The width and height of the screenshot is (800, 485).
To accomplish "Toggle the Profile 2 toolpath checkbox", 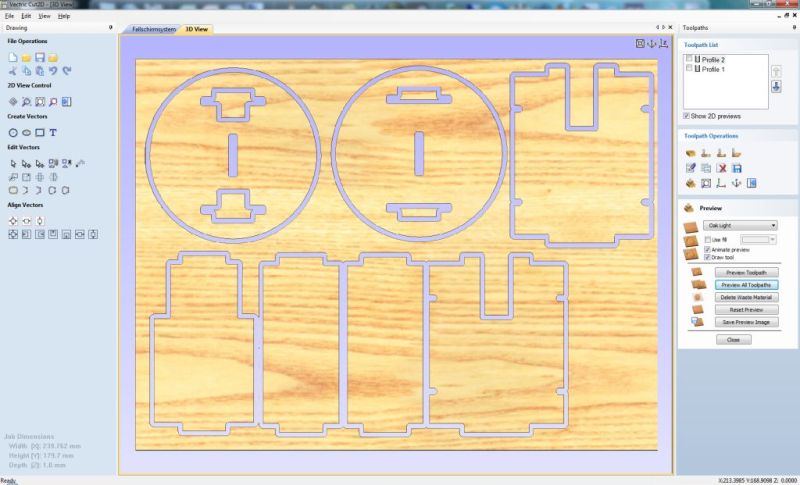I will (688, 60).
